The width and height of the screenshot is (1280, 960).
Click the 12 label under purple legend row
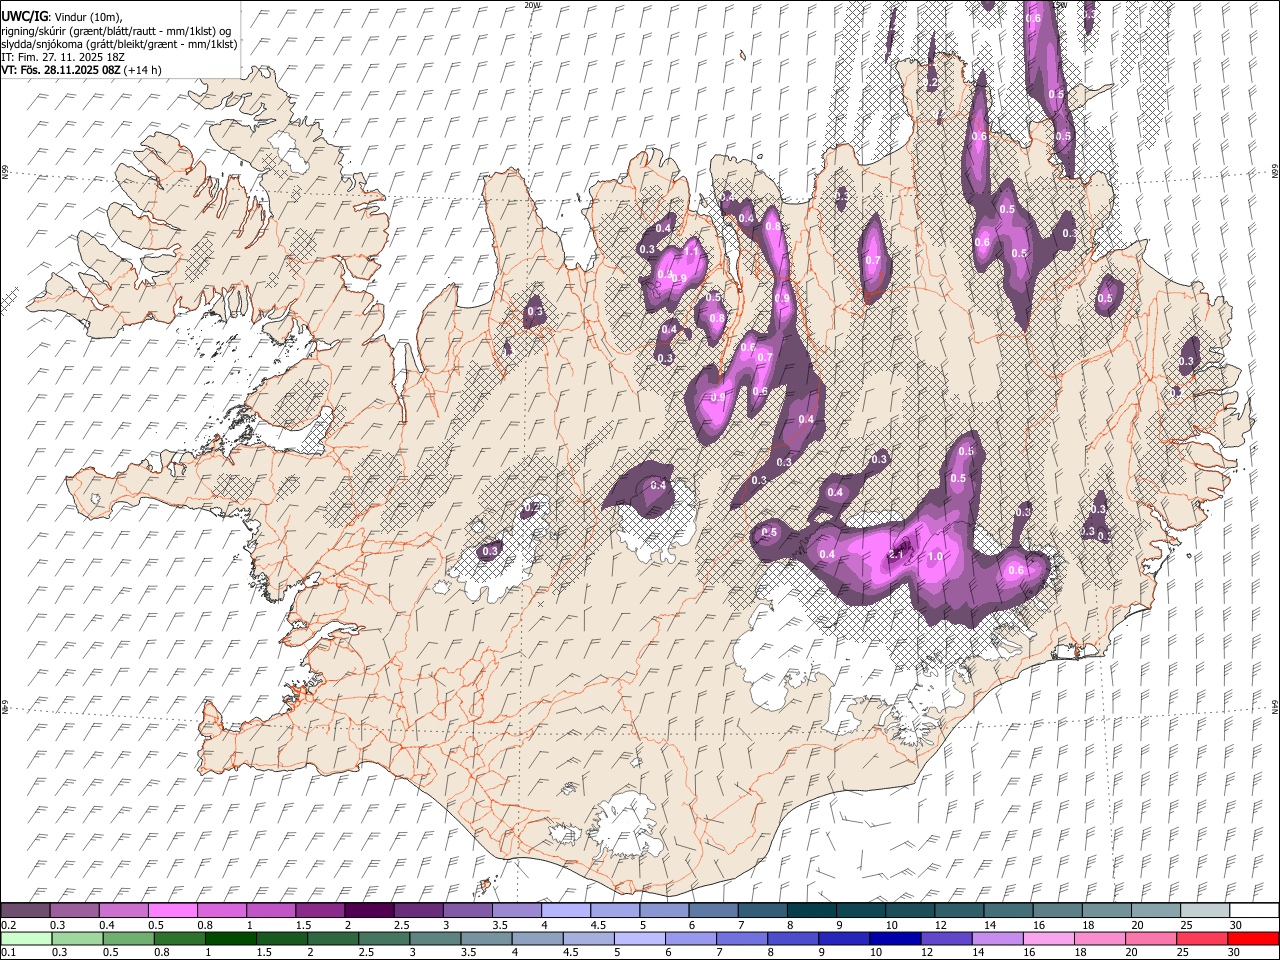[x=940, y=925]
